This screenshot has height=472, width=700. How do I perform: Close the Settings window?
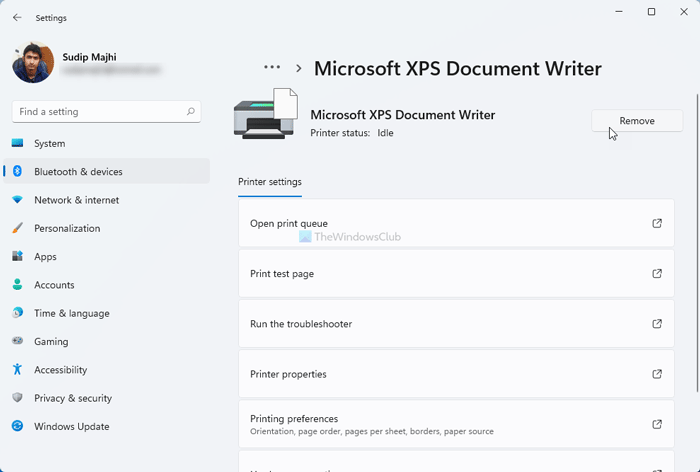point(684,12)
